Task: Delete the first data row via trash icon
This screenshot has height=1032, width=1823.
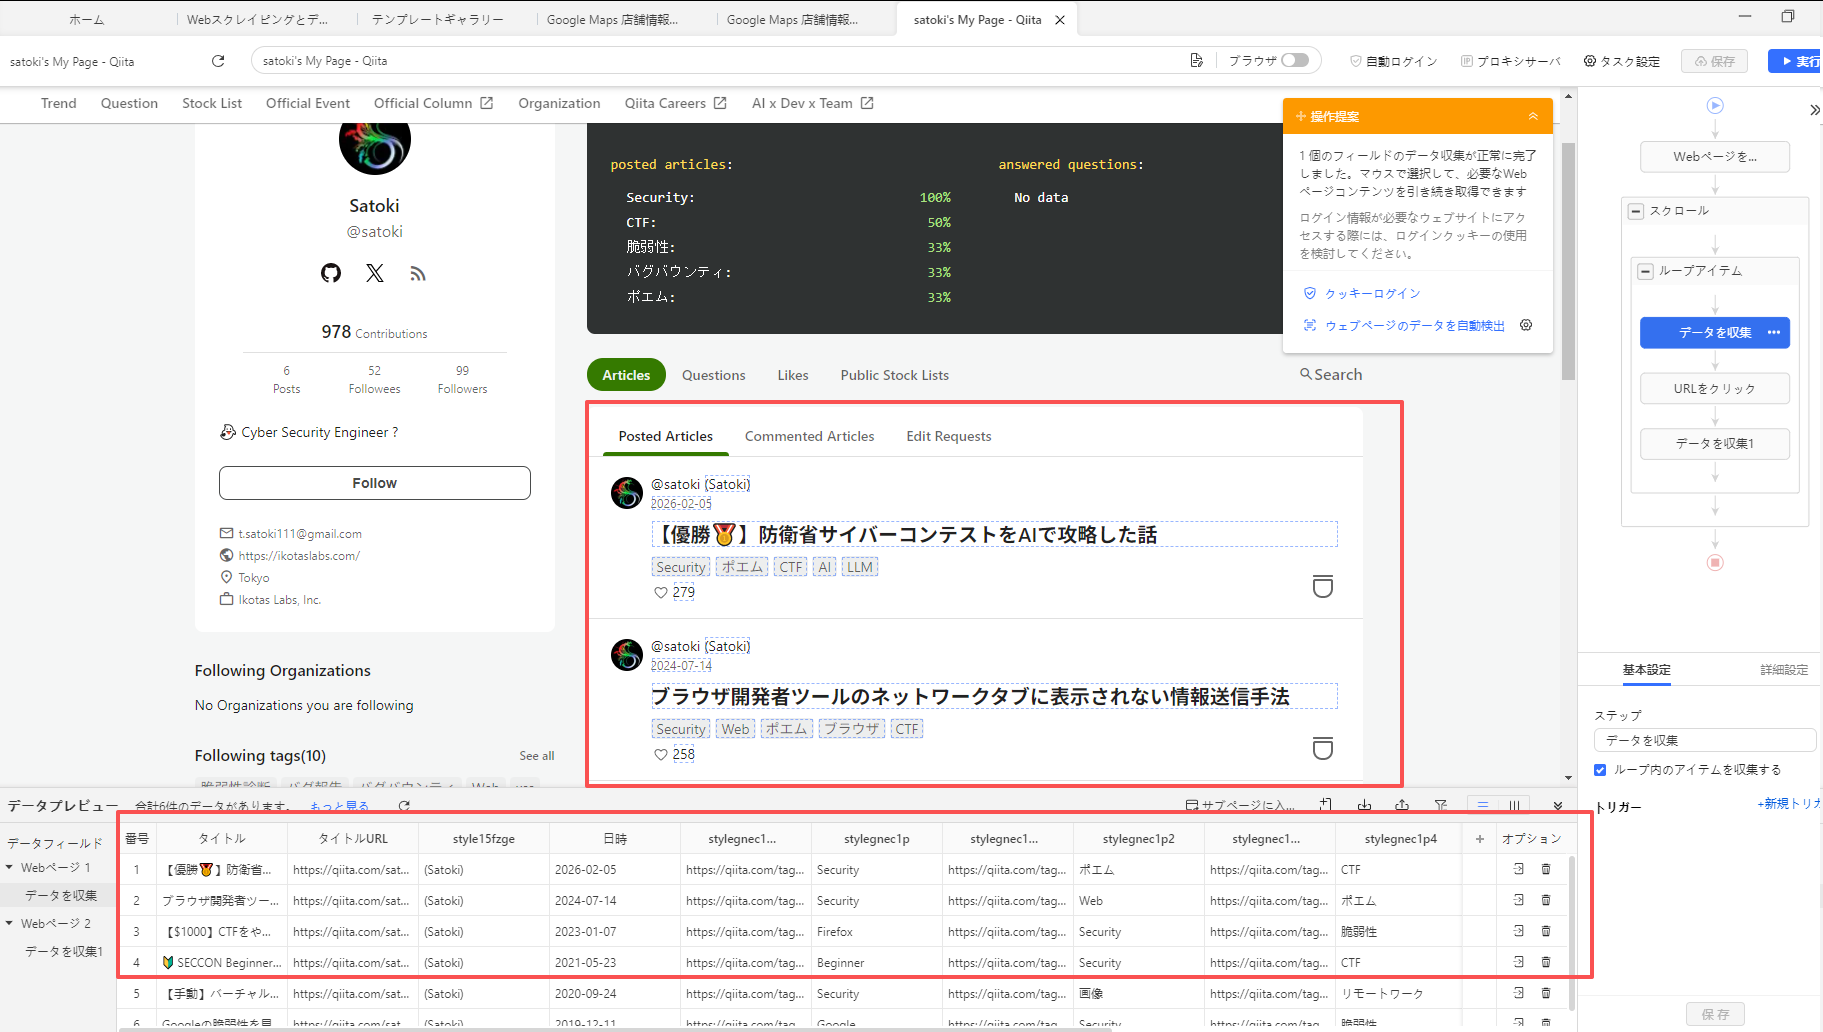Action: (1546, 869)
